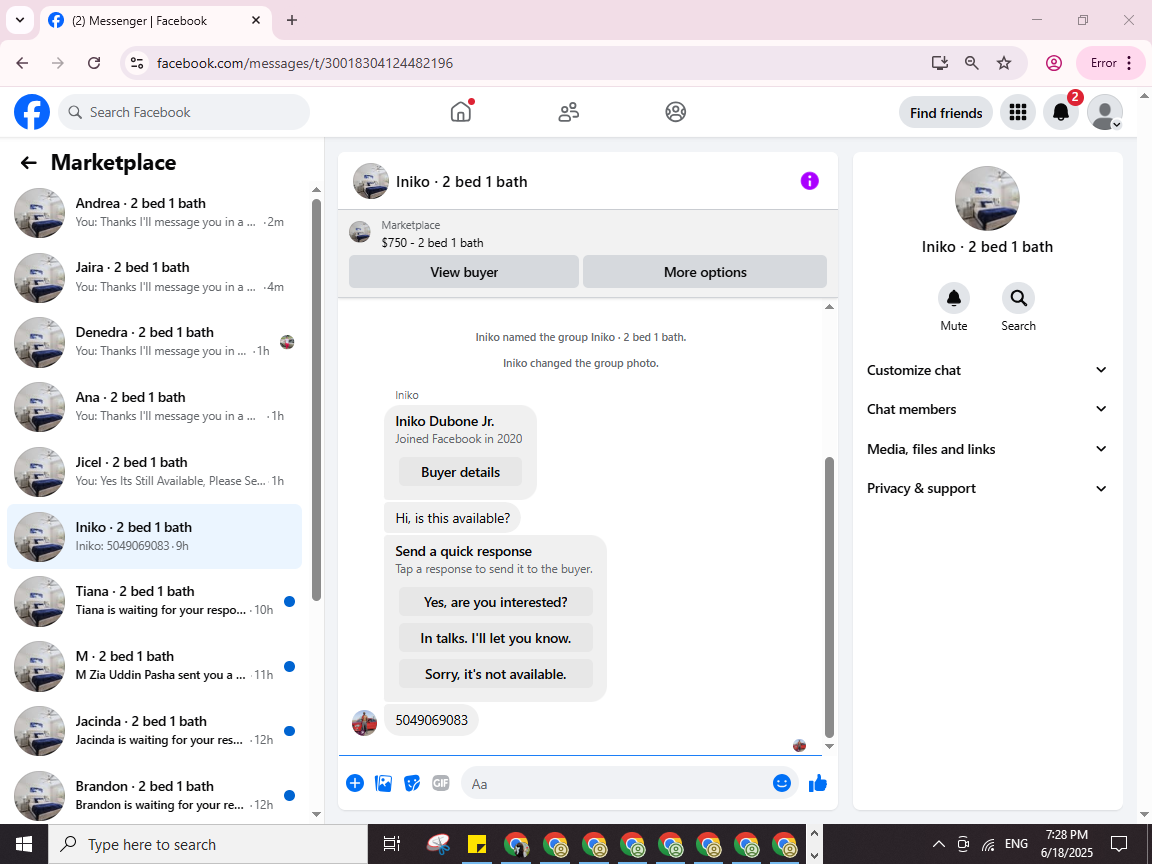Send quick reply 'Yes, are you interested?'
The image size is (1152, 864).
(x=495, y=602)
